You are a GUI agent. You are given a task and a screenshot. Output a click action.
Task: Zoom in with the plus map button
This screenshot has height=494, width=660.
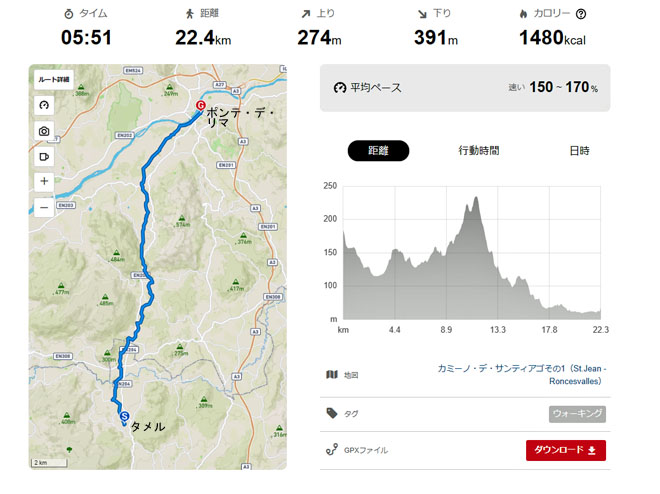44,181
